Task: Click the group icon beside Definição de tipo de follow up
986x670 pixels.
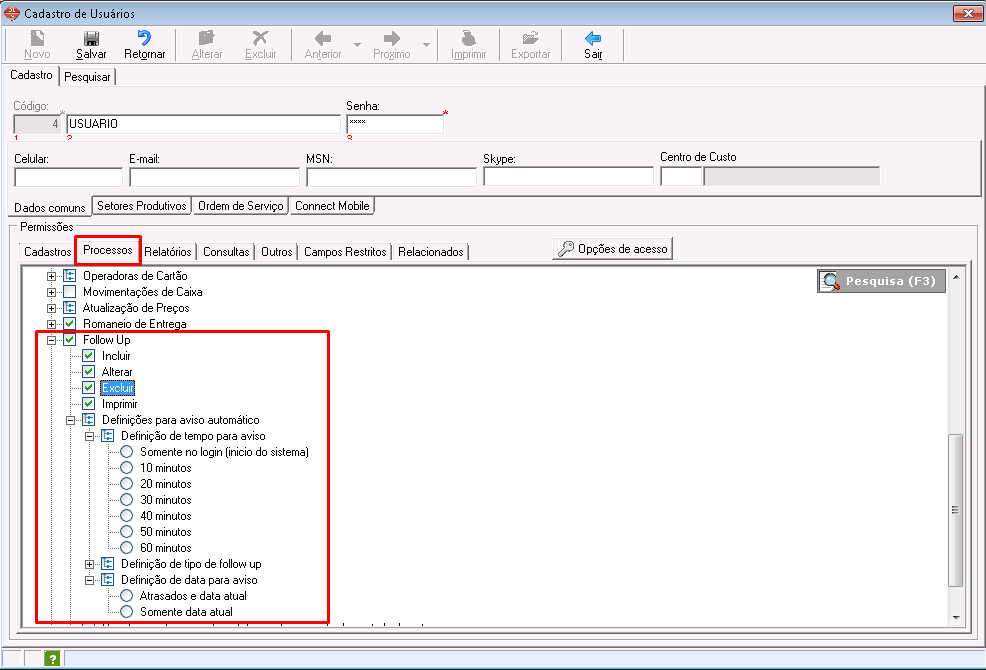Action: (x=108, y=564)
